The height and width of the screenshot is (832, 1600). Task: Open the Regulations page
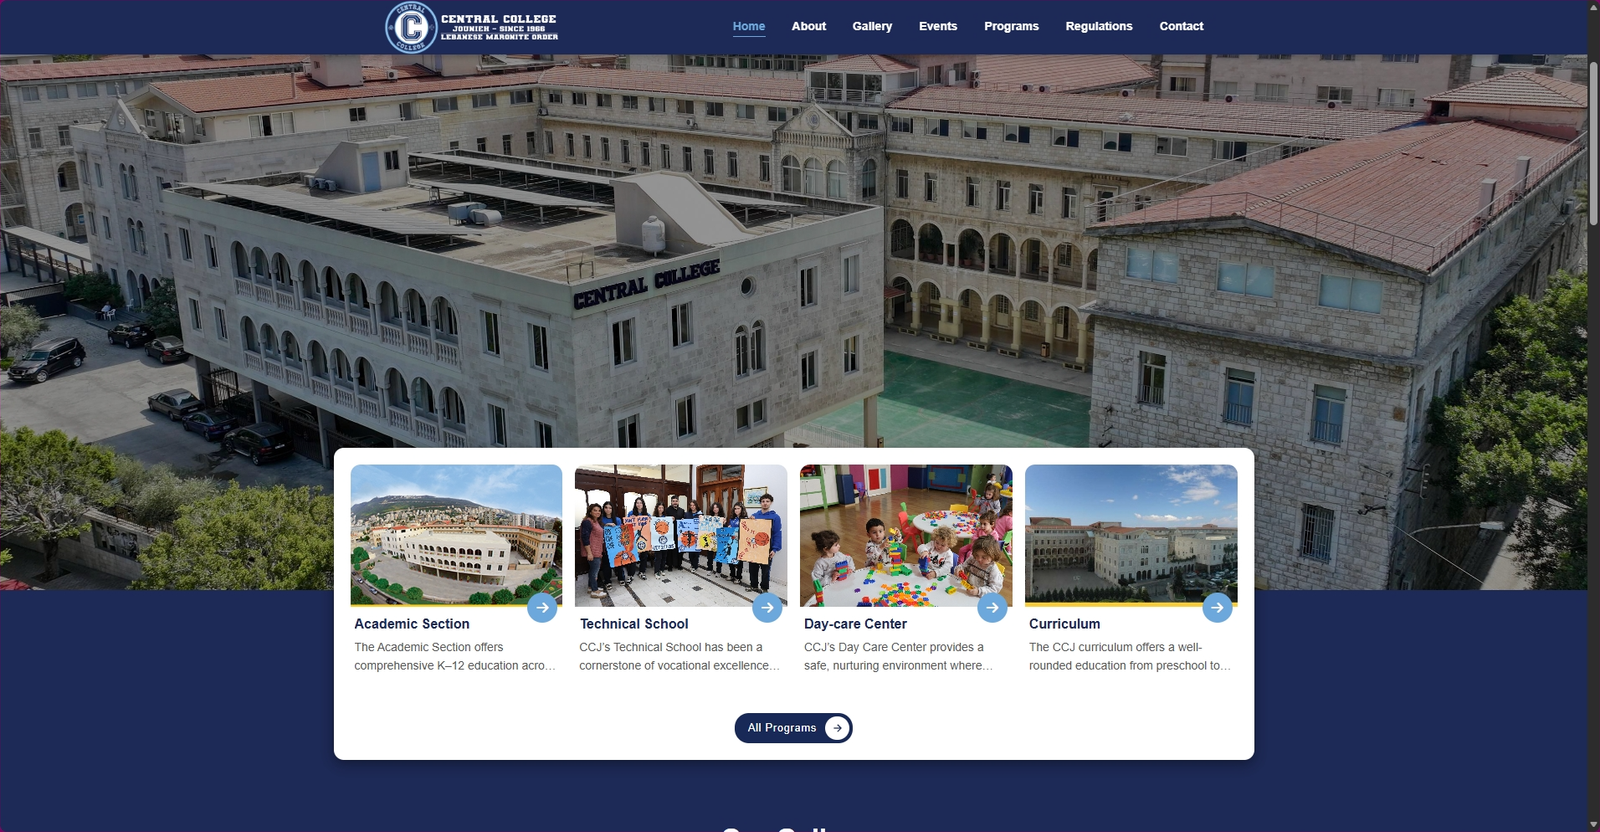[x=1099, y=26]
